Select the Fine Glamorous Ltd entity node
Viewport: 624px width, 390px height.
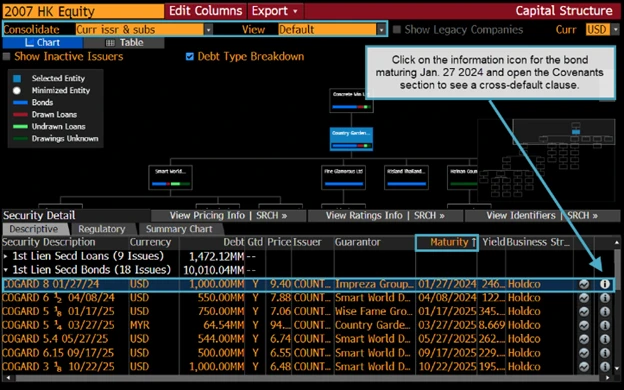pyautogui.click(x=343, y=177)
